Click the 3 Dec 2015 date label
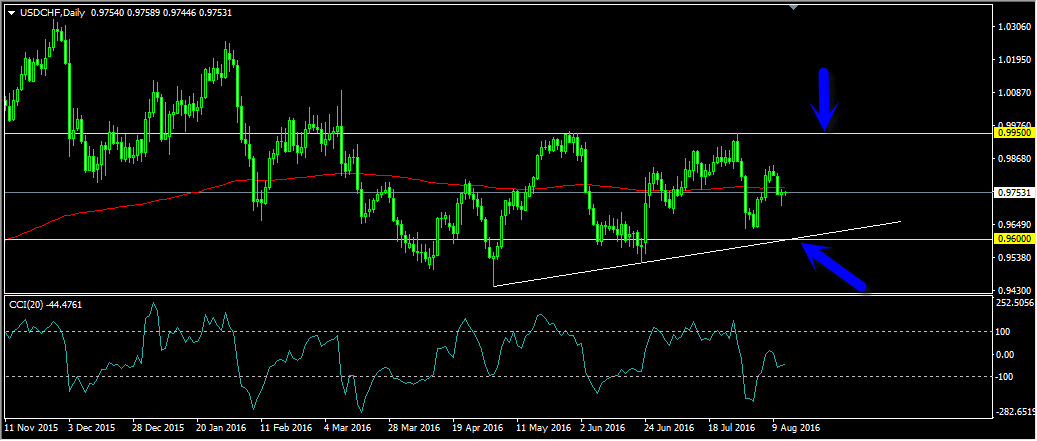Viewport: 1037px width, 441px height. [91, 428]
